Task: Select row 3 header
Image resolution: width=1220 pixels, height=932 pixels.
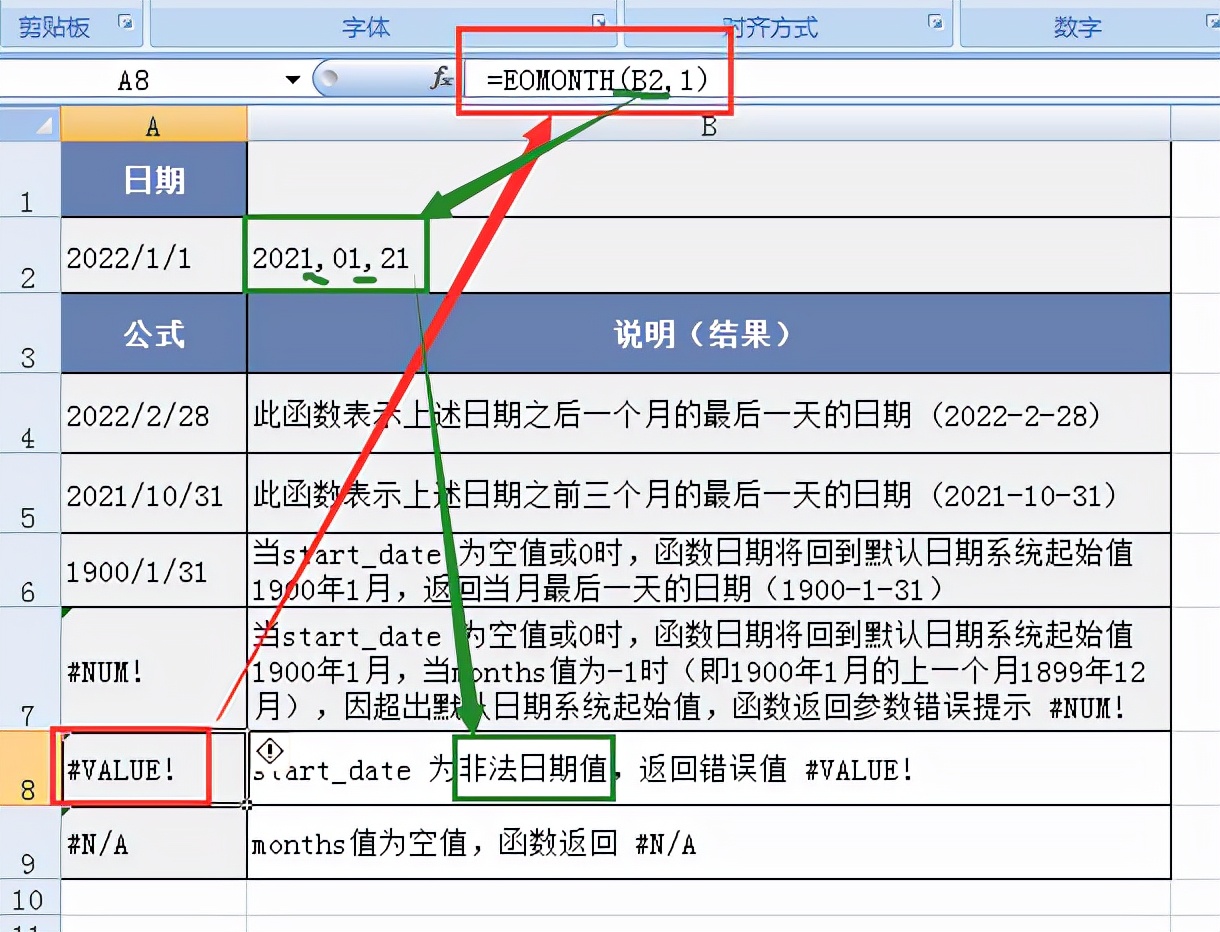Action: (x=29, y=333)
